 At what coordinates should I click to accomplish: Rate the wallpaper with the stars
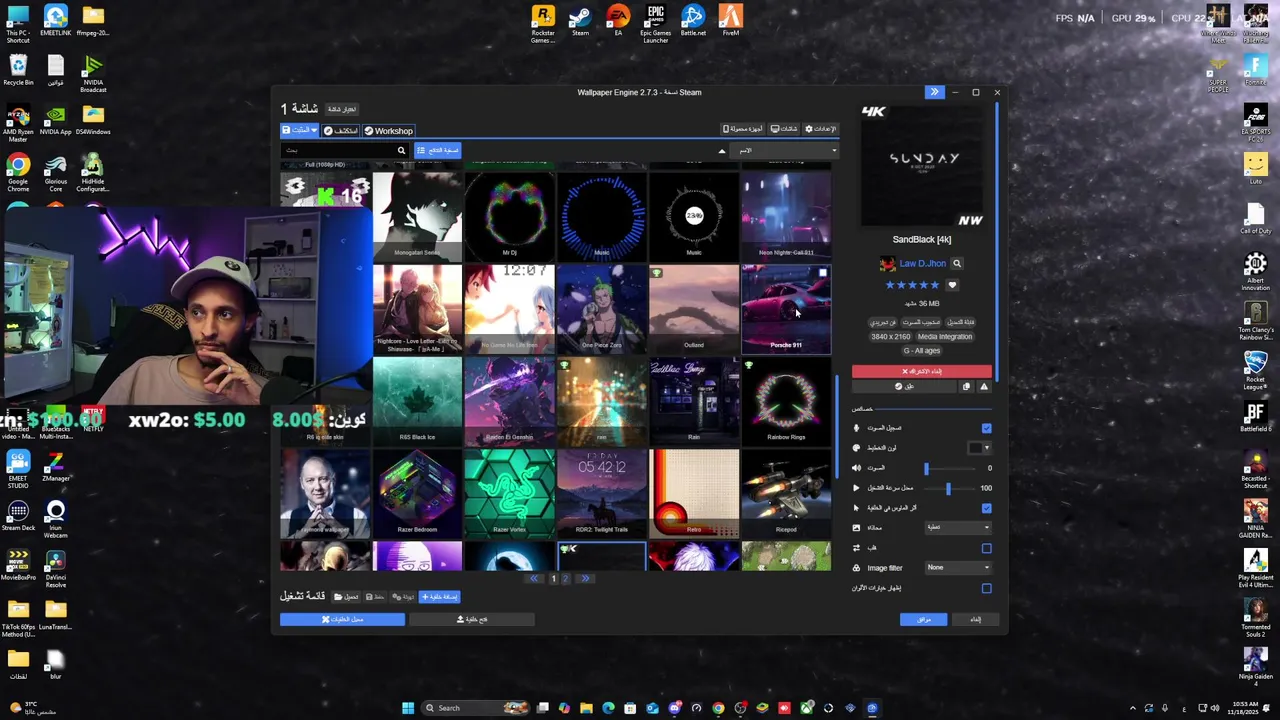912,285
